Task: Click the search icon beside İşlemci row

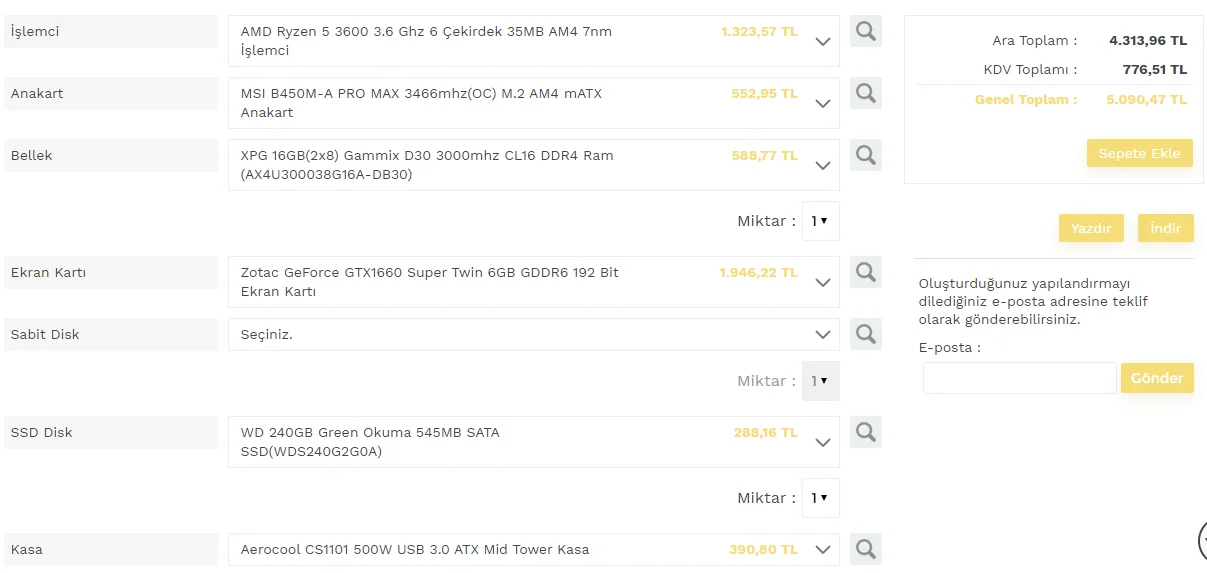Action: pyautogui.click(x=866, y=31)
